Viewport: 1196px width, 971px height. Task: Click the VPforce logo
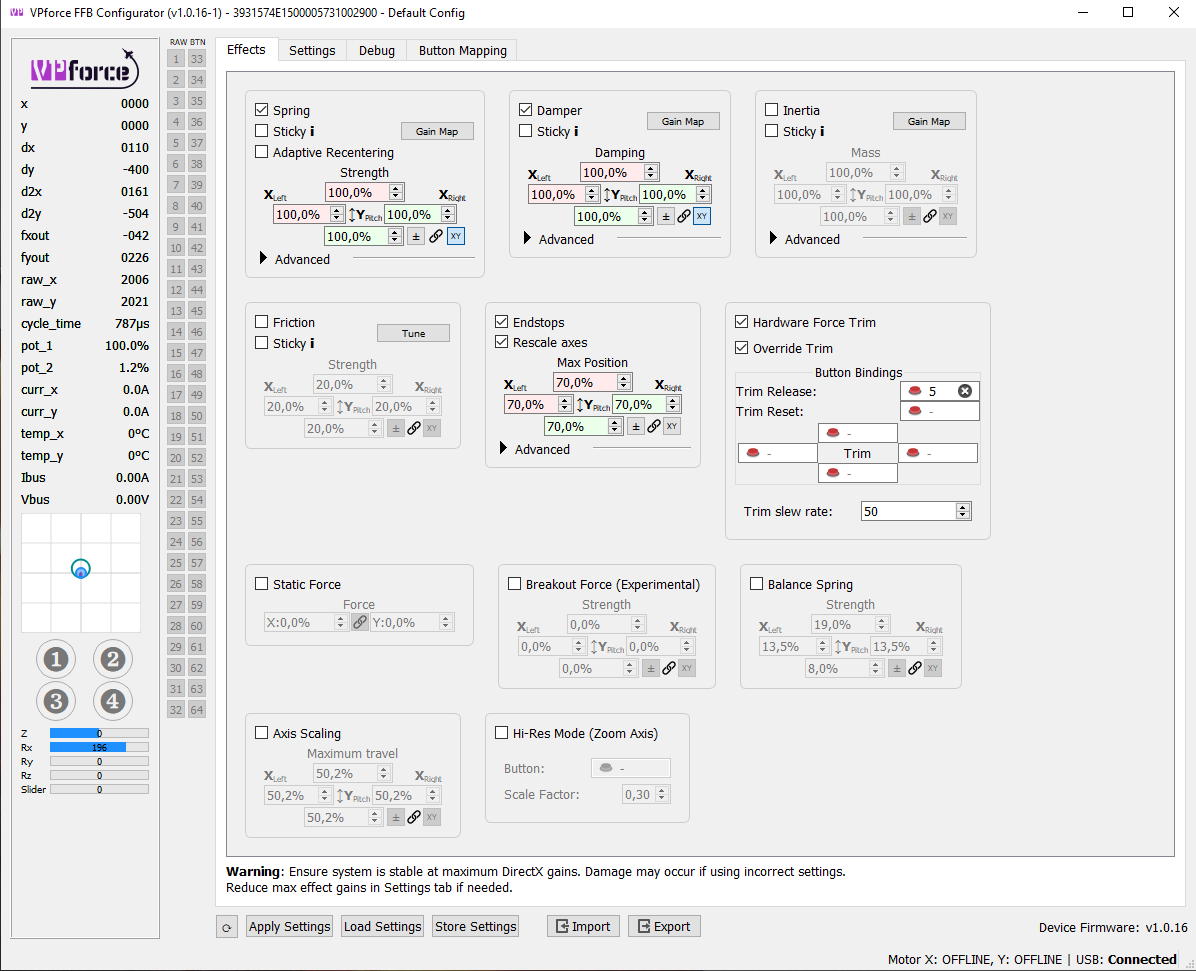[85, 69]
